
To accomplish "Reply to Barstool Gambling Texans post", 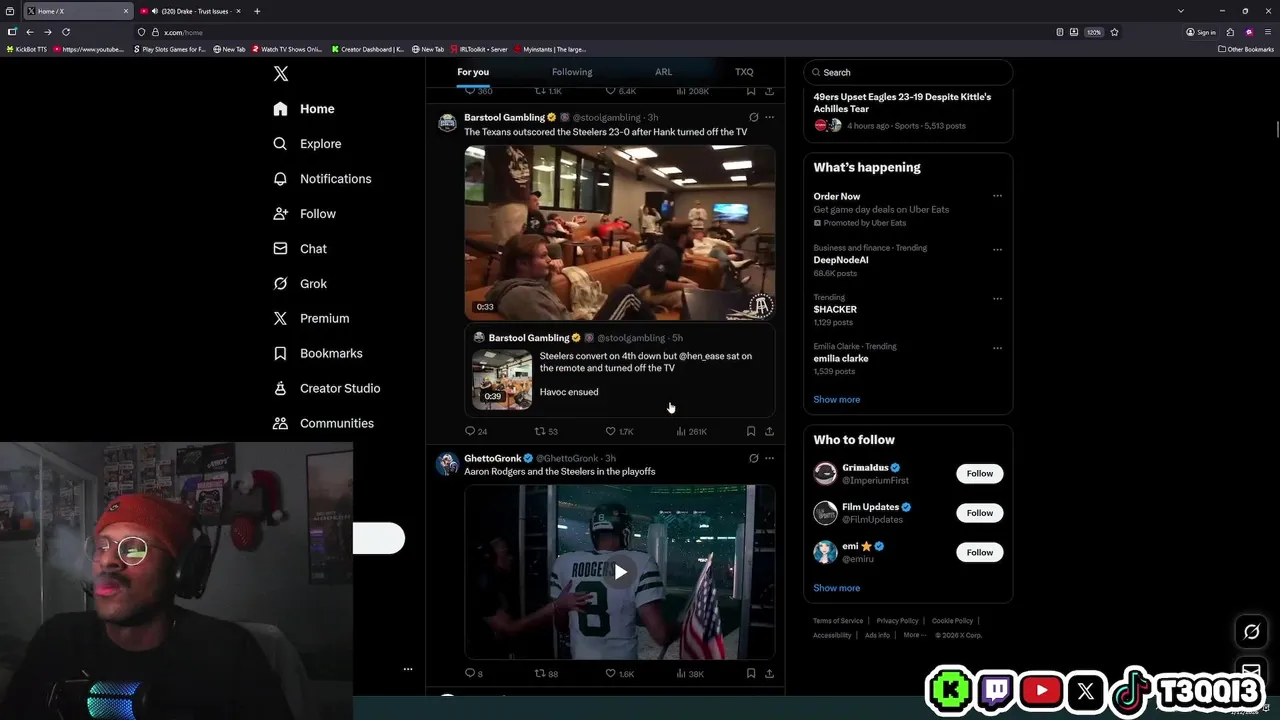I will coord(476,432).
